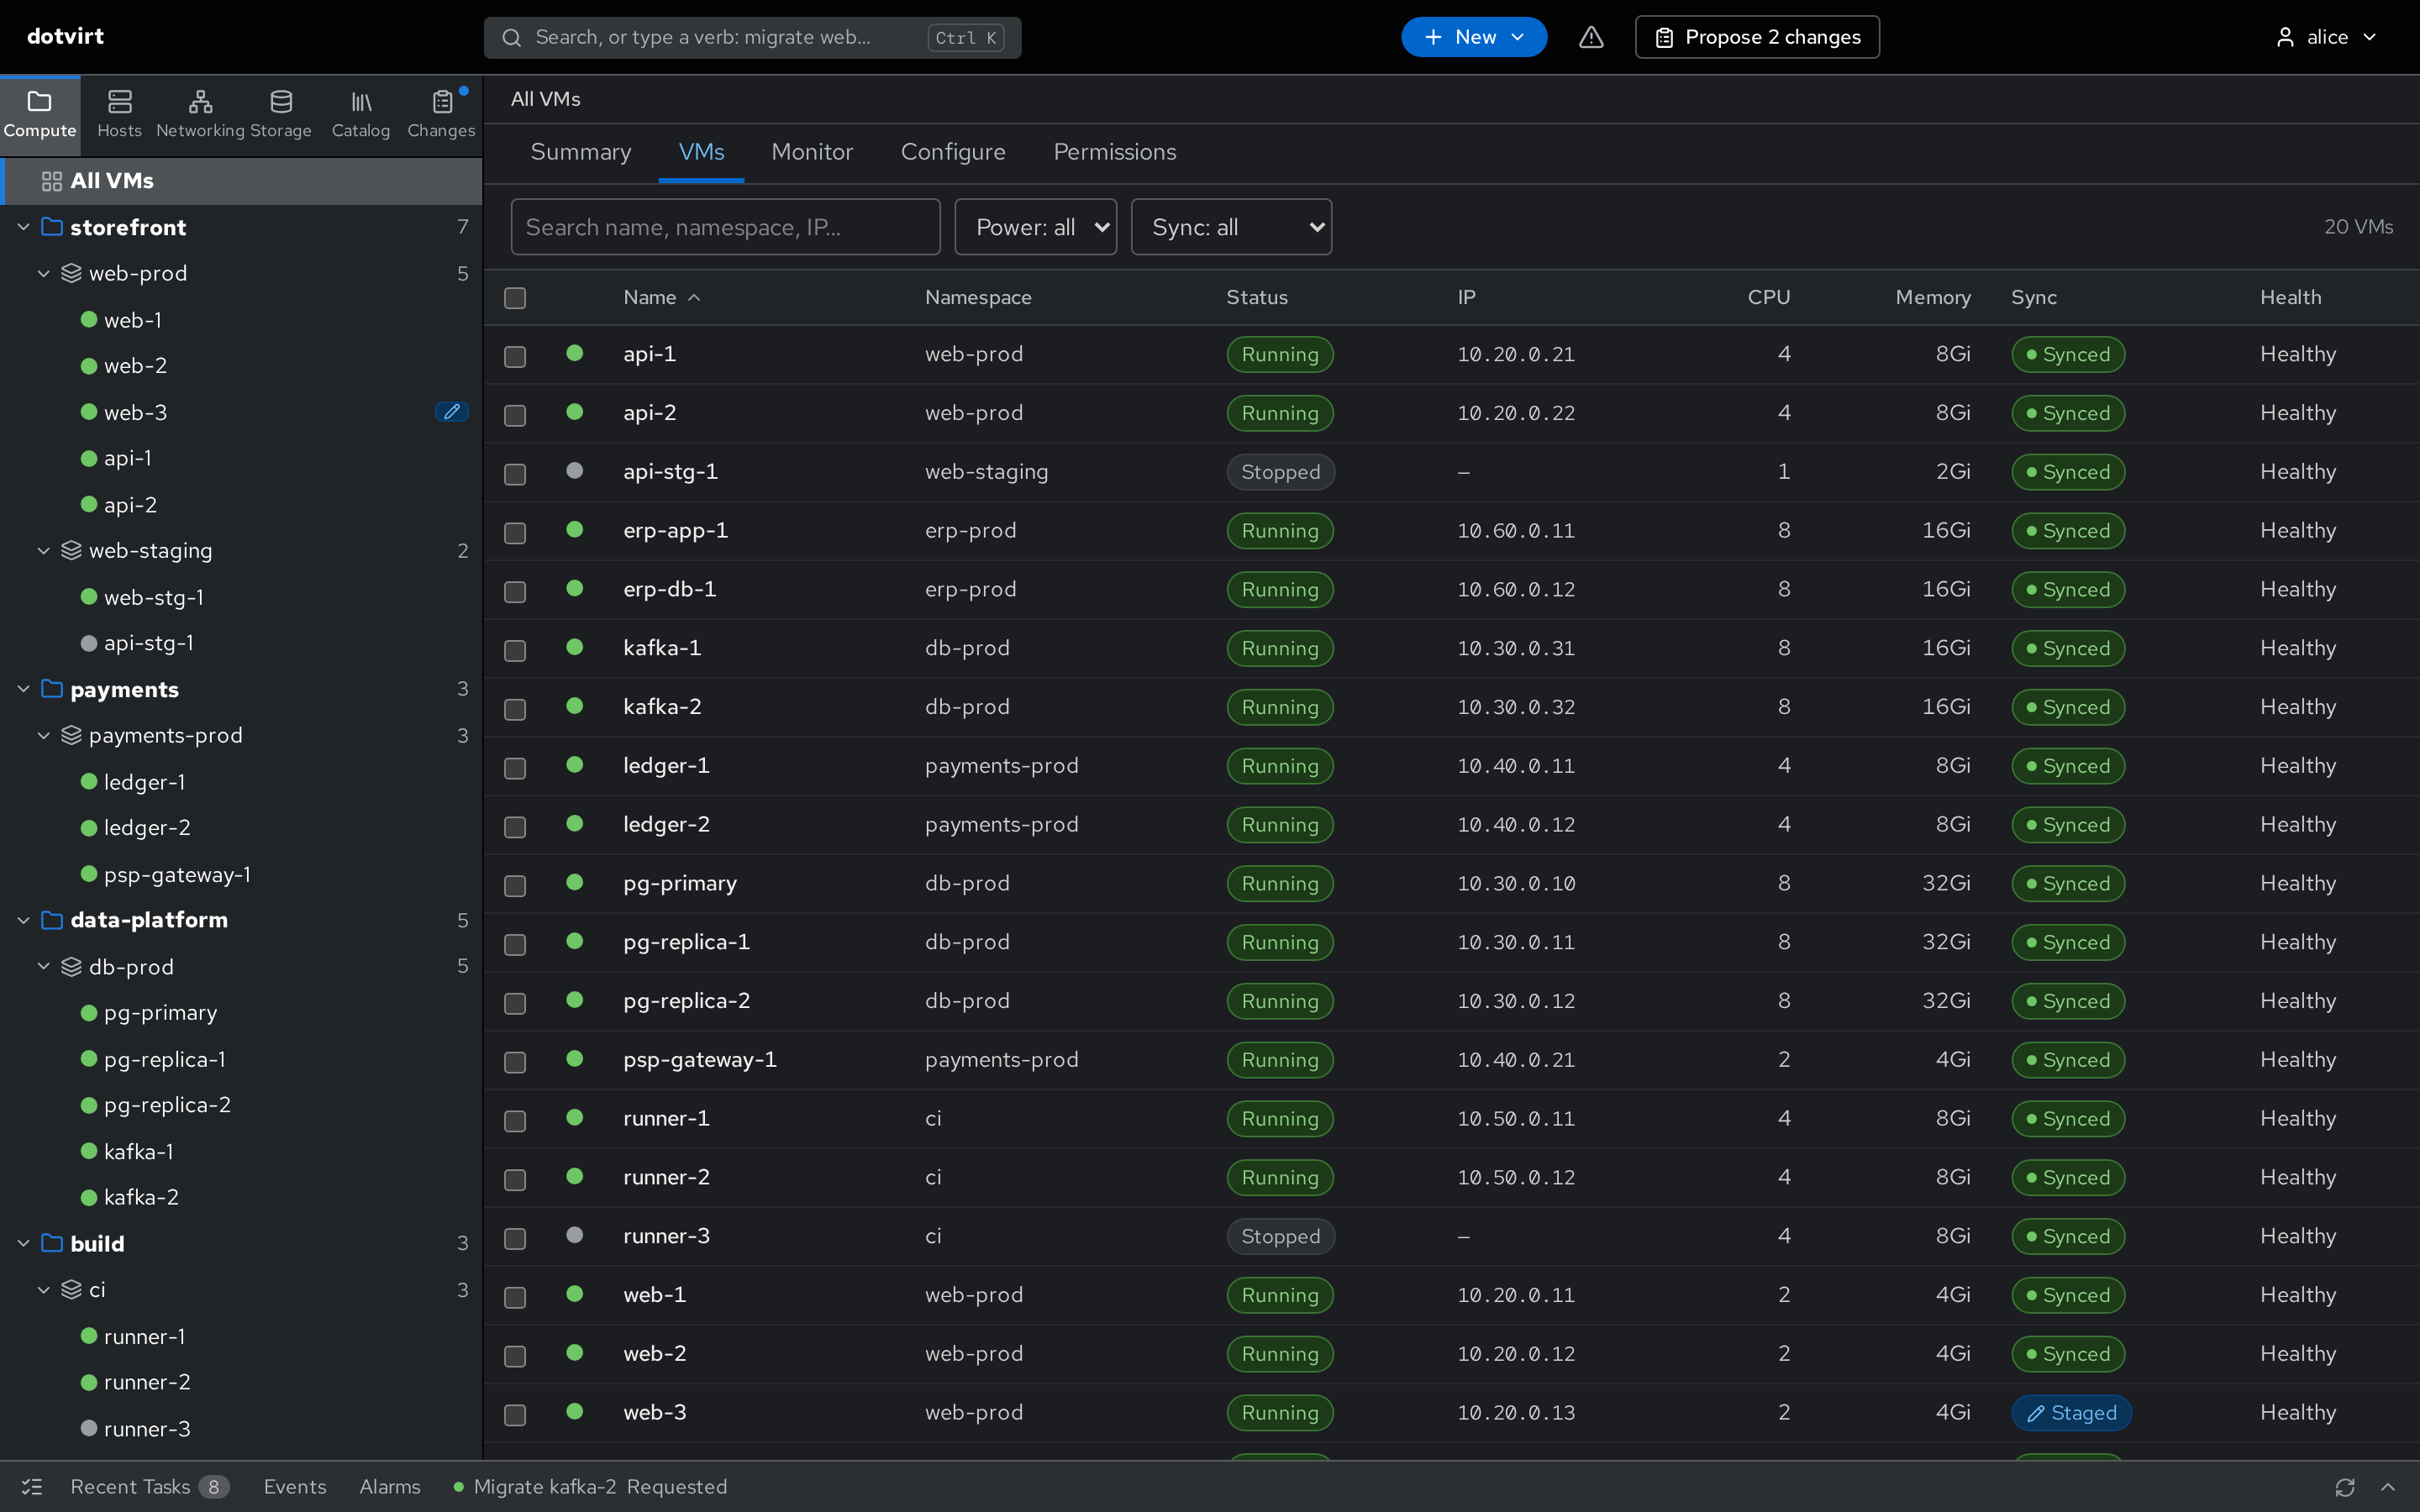This screenshot has width=2420, height=1512.
Task: Click the pencil edit icon beside web-3
Action: coord(452,412)
